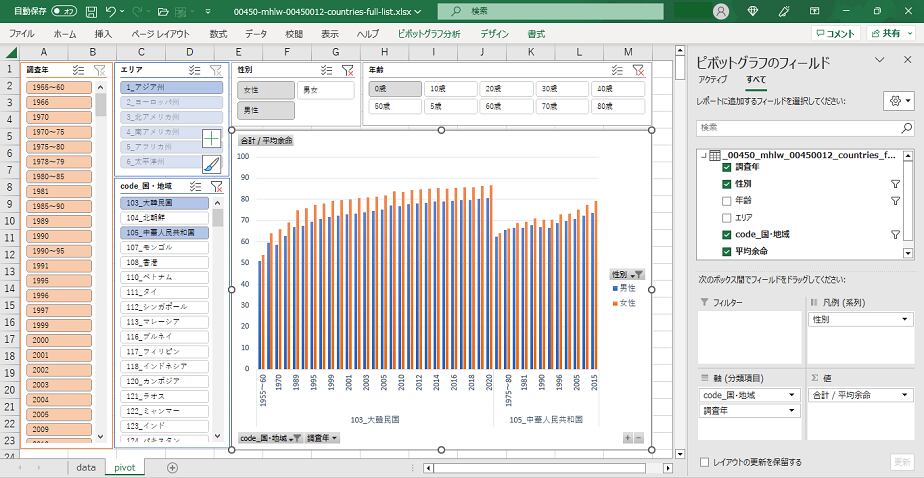Viewport: 924px width, 478px height.
Task: Enable レイアウトの更新を保留する checkbox
Action: coord(706,462)
